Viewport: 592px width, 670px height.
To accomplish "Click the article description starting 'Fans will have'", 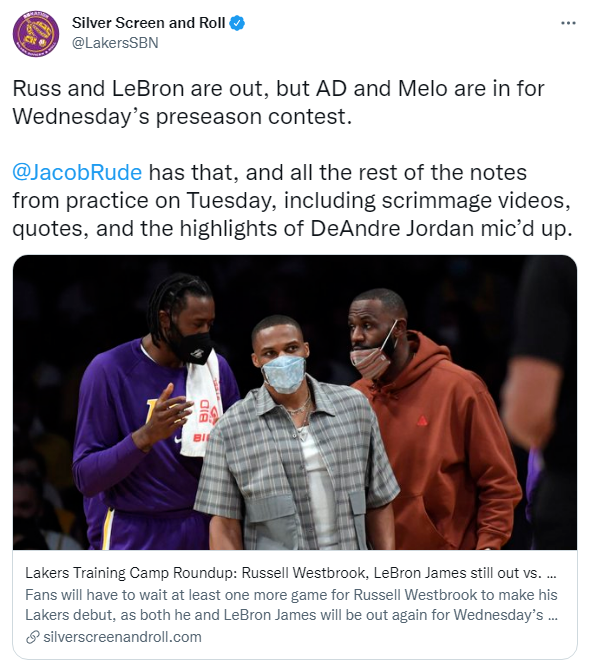I will (291, 605).
